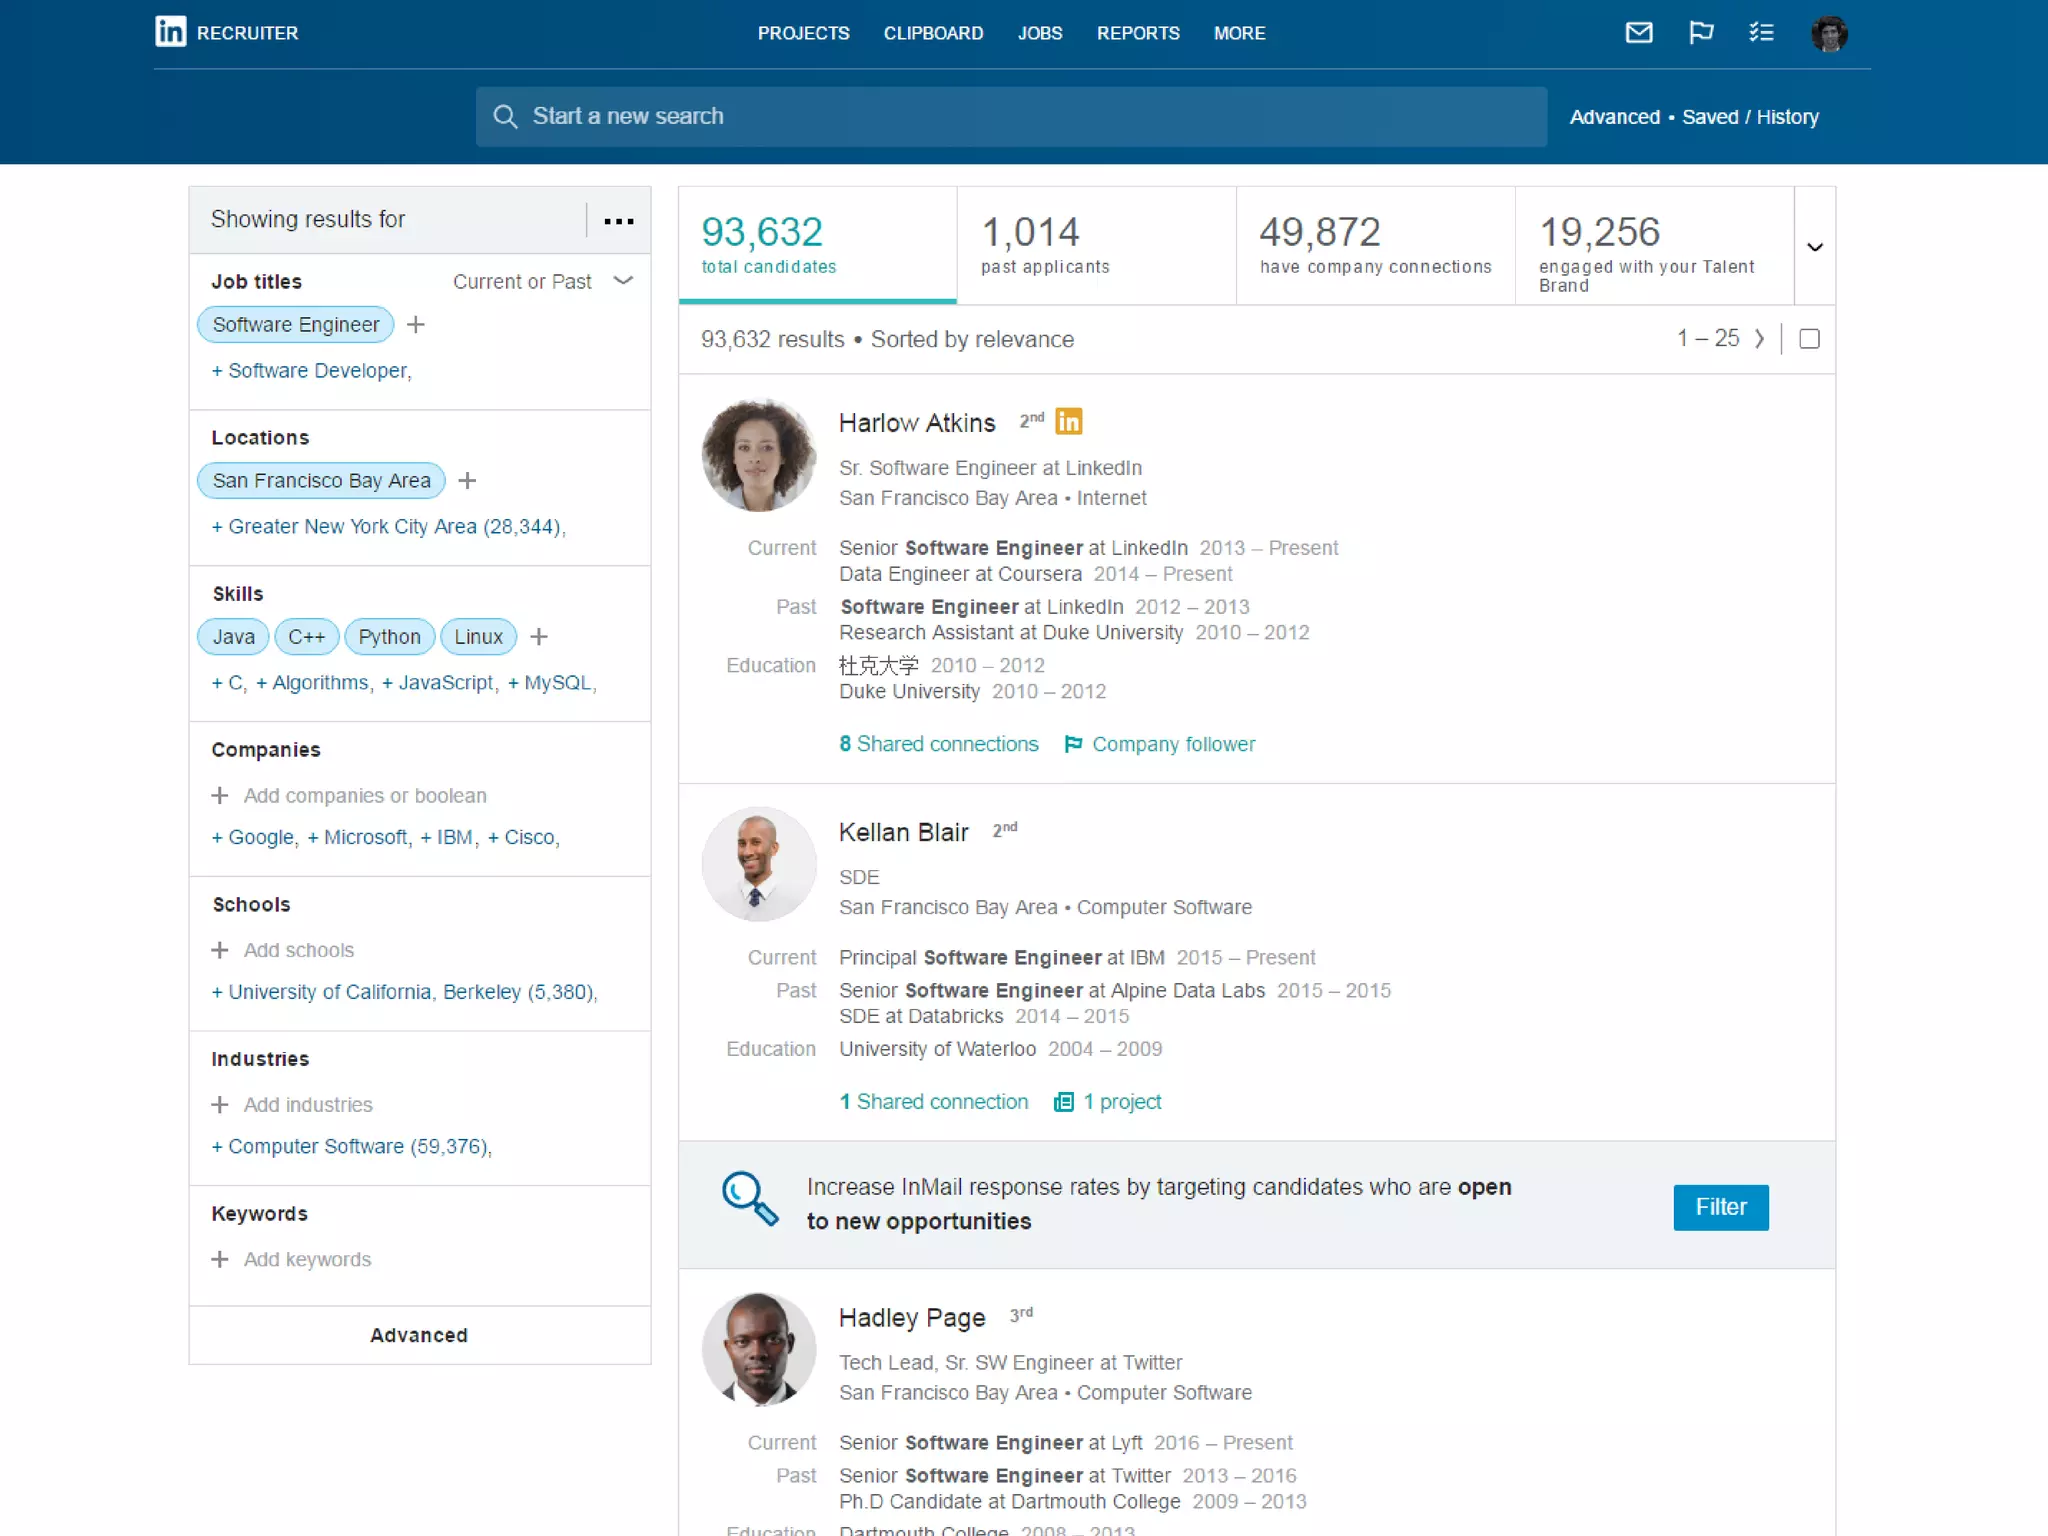
Task: Add suggested JavaScript skill
Action: point(439,682)
